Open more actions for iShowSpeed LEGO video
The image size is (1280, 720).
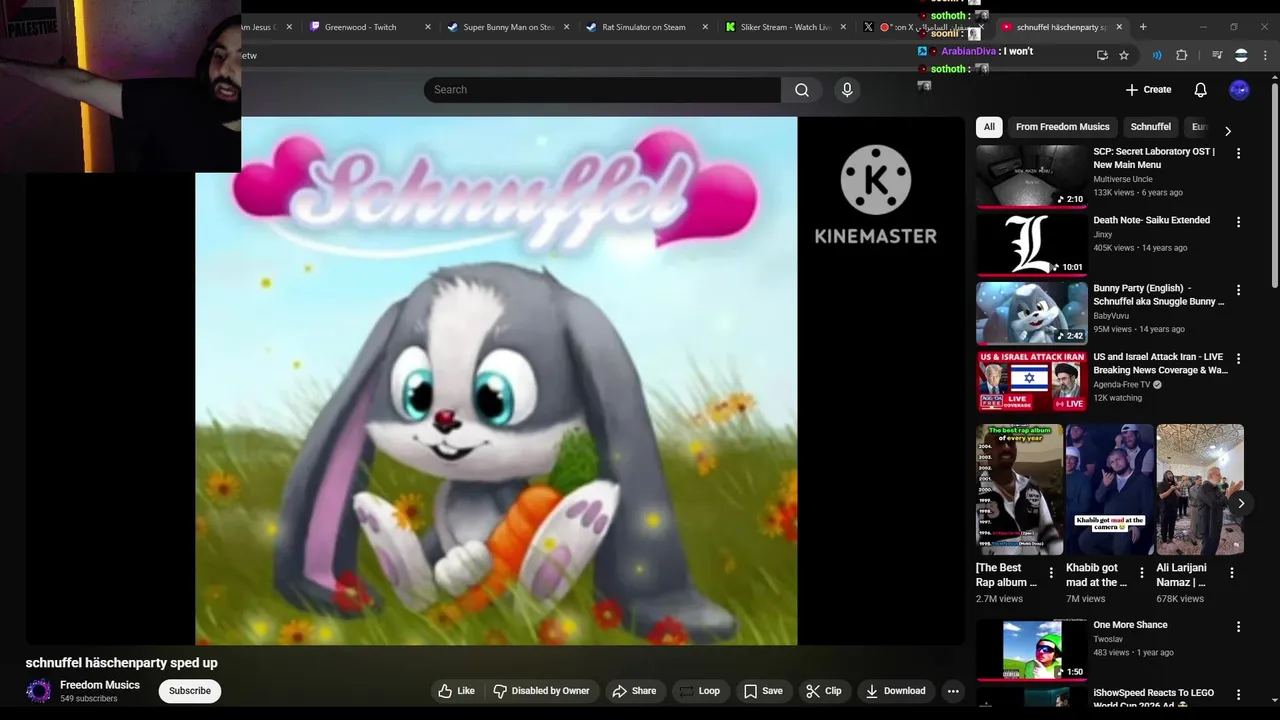coord(1238,695)
